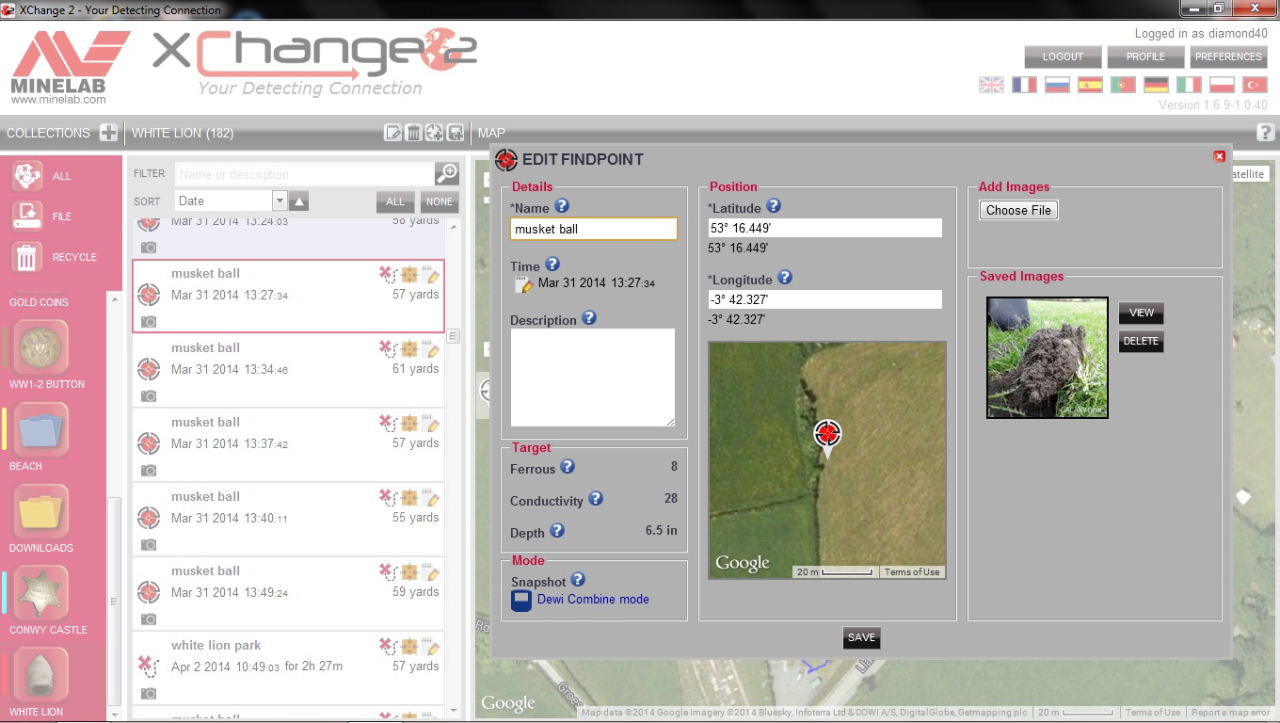Click camera icon on 13:37:42 musket ball
1280x723 pixels.
tap(148, 470)
